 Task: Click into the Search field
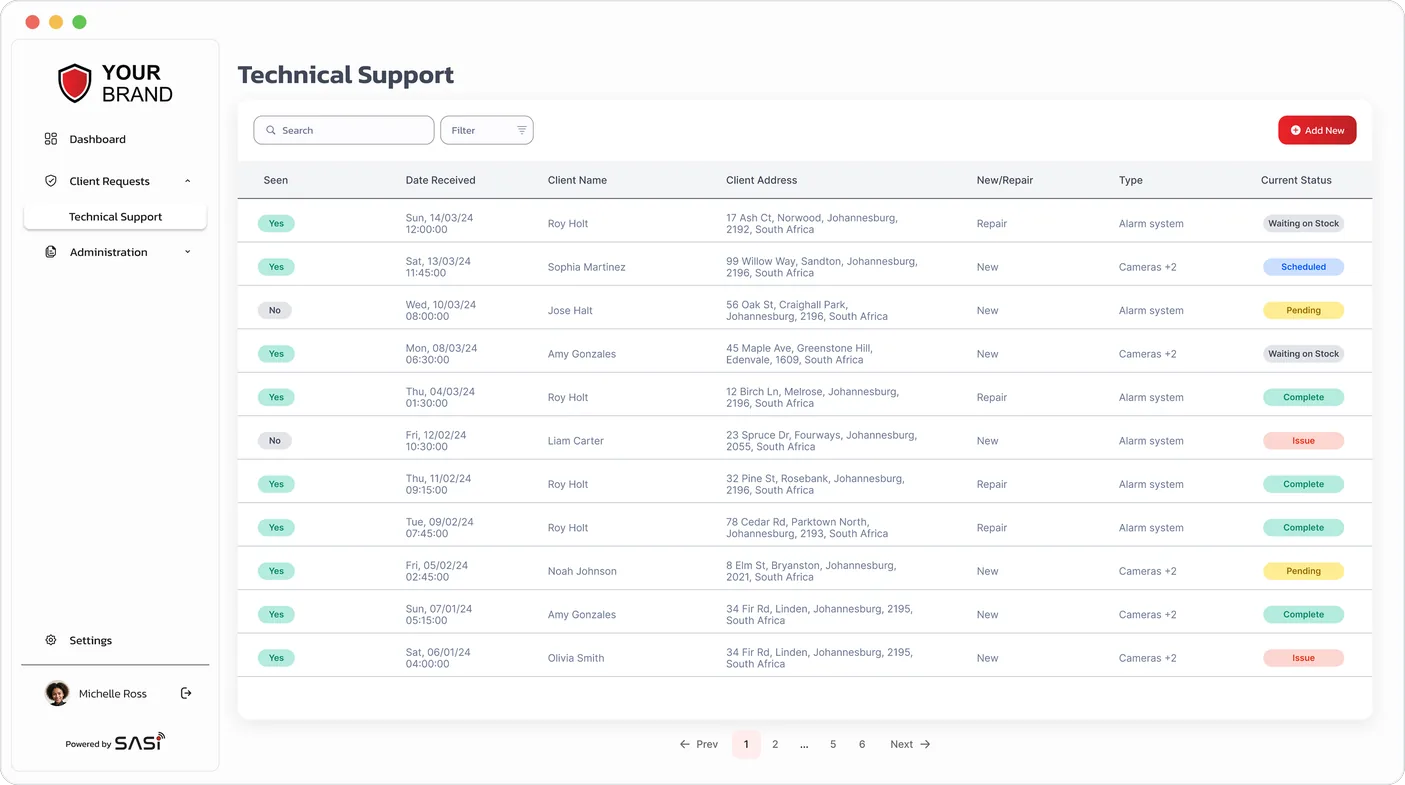click(x=344, y=130)
